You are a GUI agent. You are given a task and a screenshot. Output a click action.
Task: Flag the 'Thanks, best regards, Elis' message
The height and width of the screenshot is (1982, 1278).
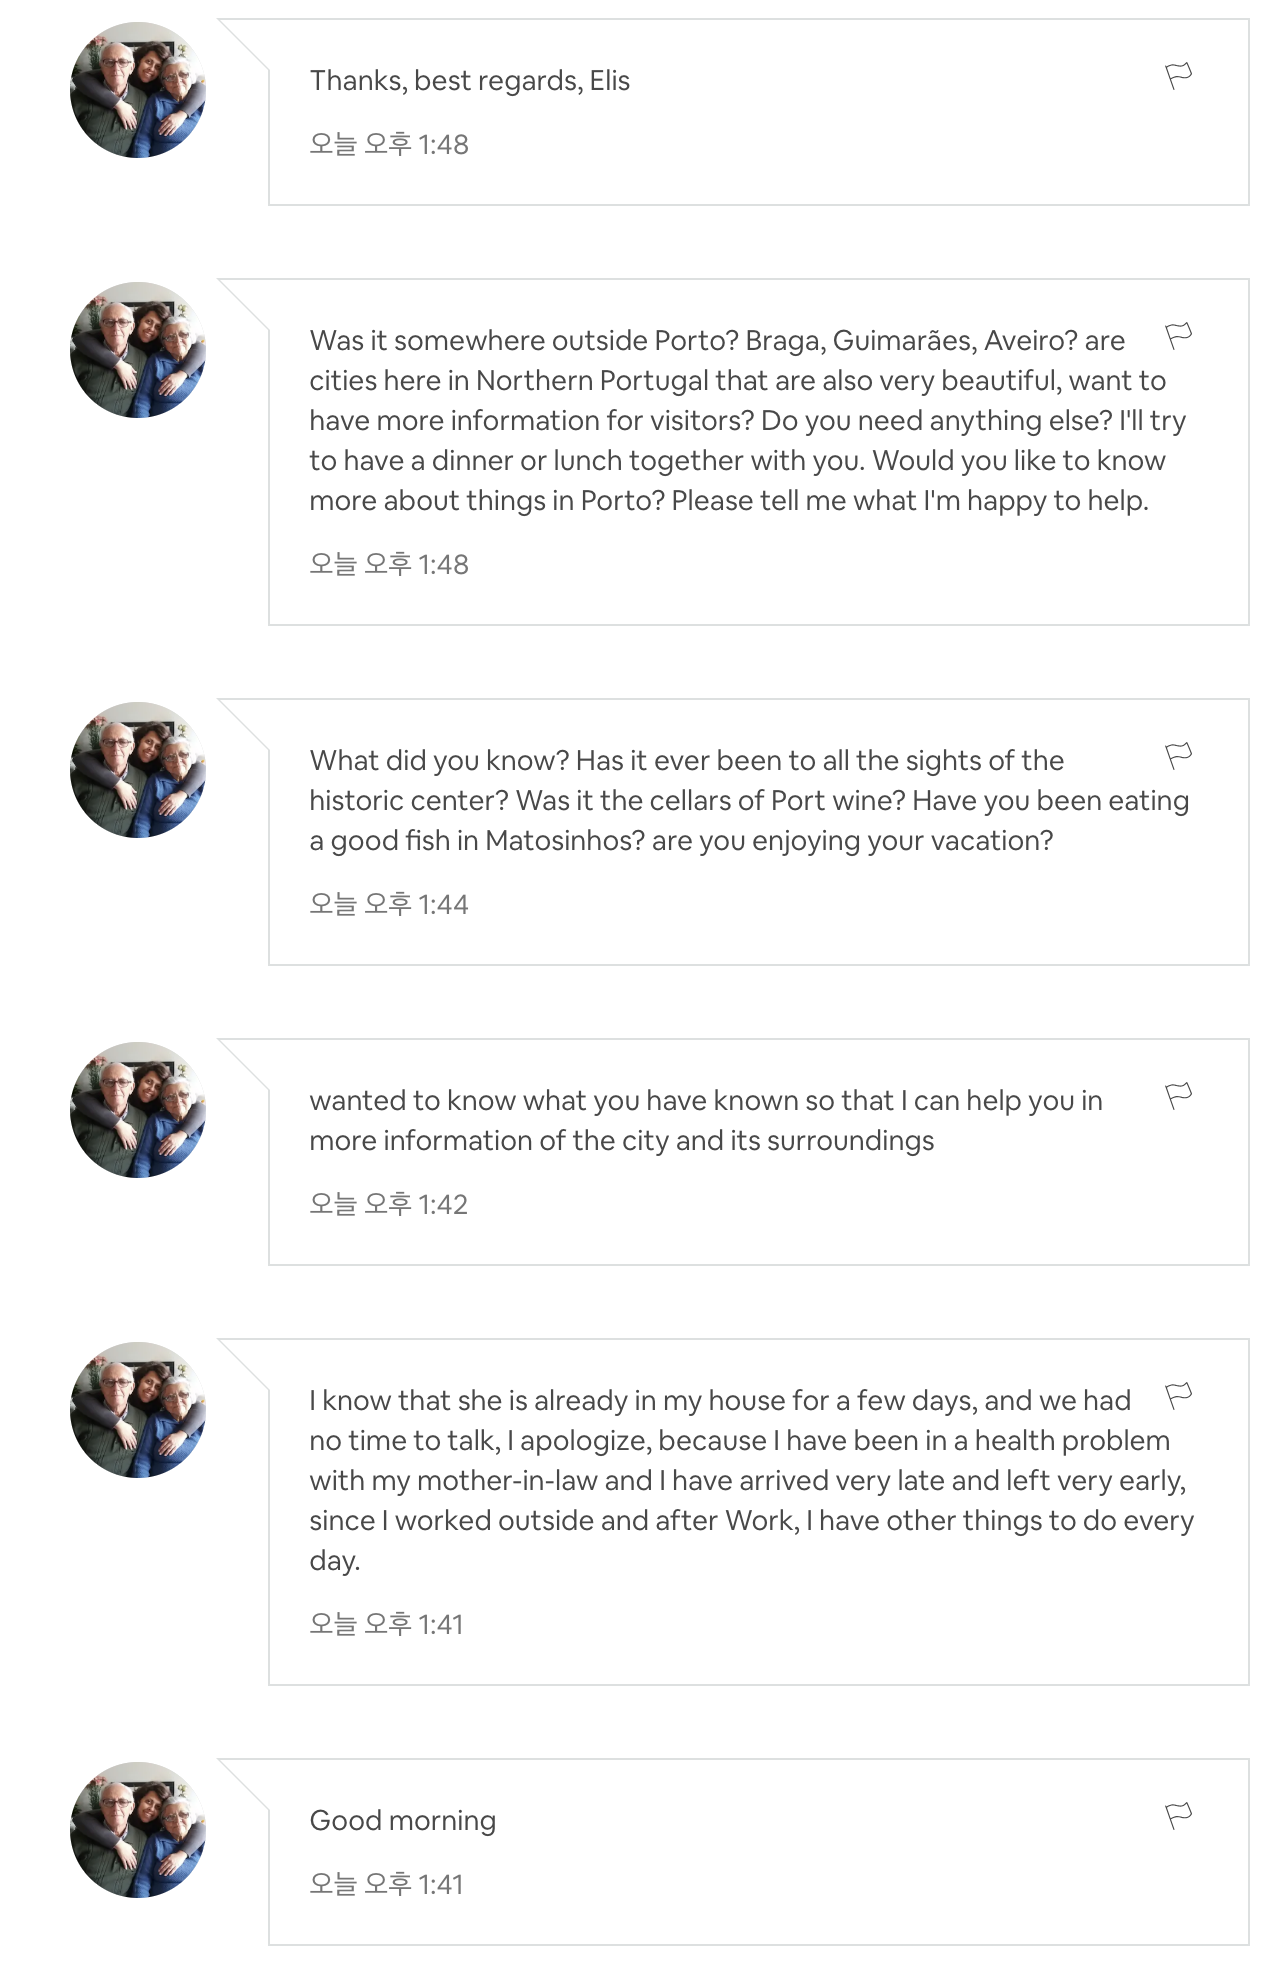[x=1179, y=76]
